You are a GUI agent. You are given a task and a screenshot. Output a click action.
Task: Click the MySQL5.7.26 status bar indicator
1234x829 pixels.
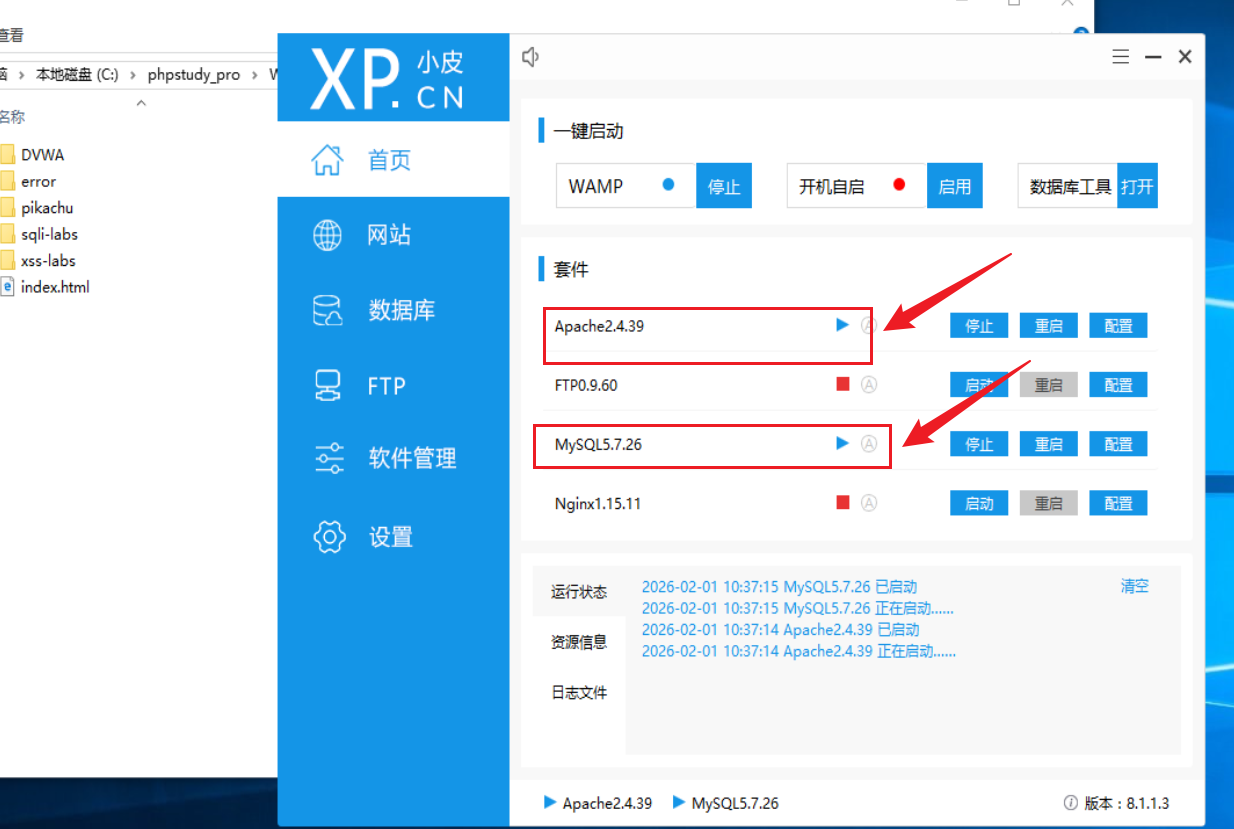(725, 803)
